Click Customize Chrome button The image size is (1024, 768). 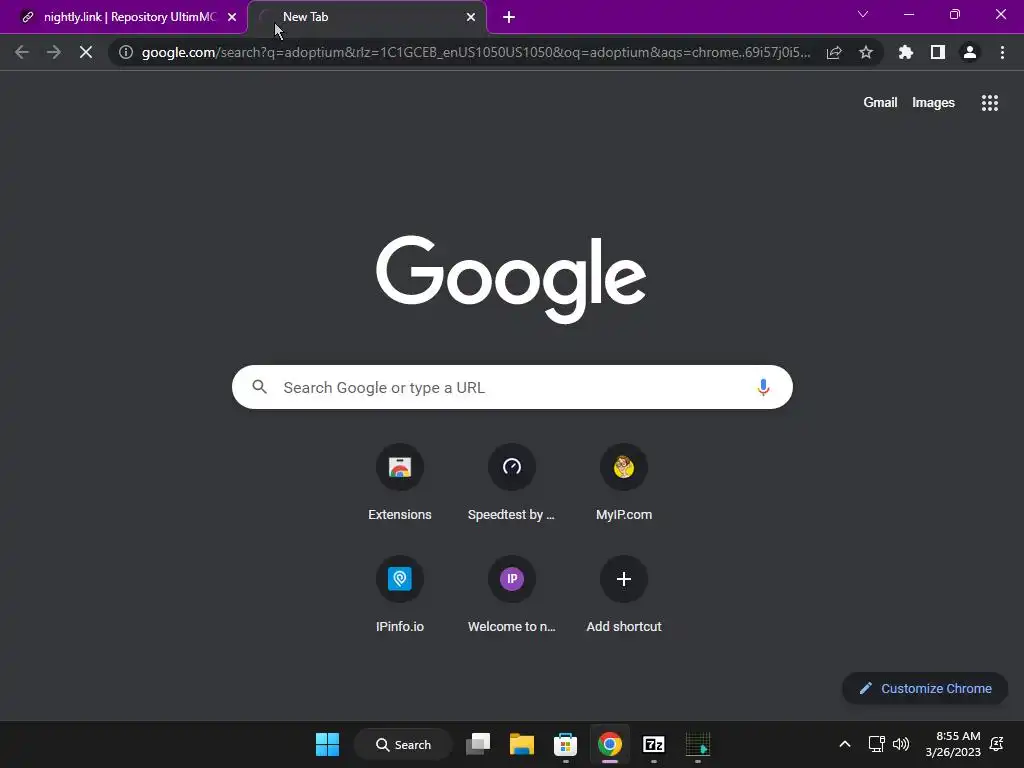925,688
